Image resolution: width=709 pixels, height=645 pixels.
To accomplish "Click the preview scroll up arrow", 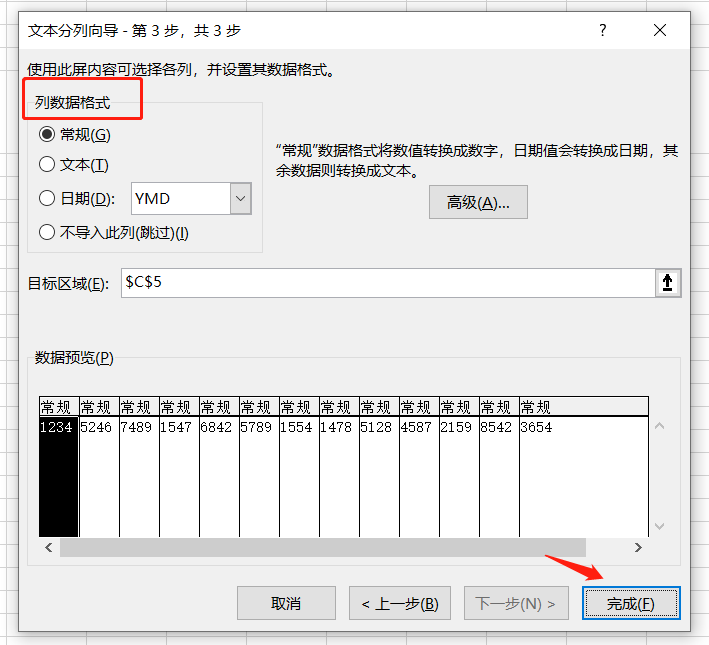I will (x=659, y=426).
